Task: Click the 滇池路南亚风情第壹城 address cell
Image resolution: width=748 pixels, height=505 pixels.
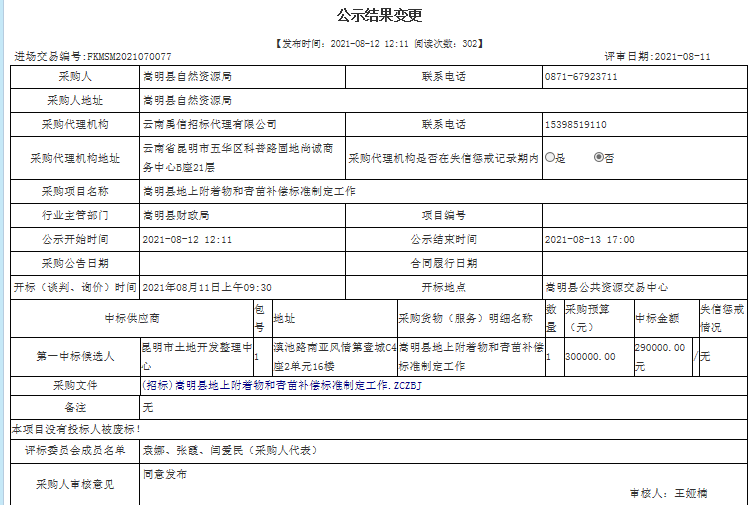Action: click(335, 357)
